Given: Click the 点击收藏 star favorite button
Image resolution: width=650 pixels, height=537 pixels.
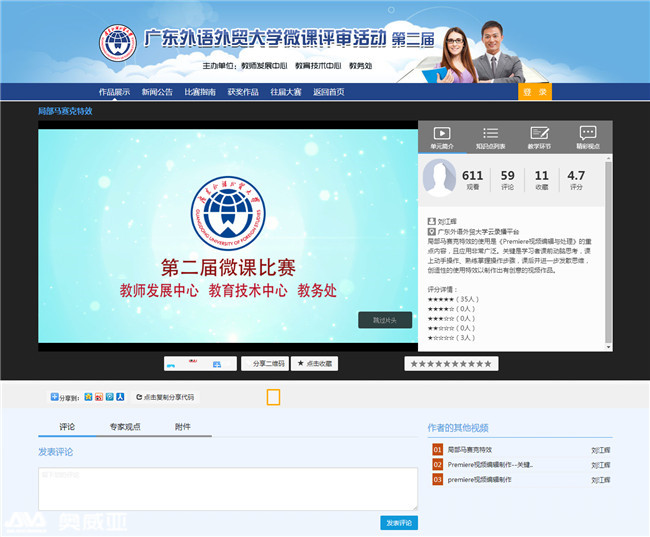Looking at the screenshot, I should [x=315, y=363].
